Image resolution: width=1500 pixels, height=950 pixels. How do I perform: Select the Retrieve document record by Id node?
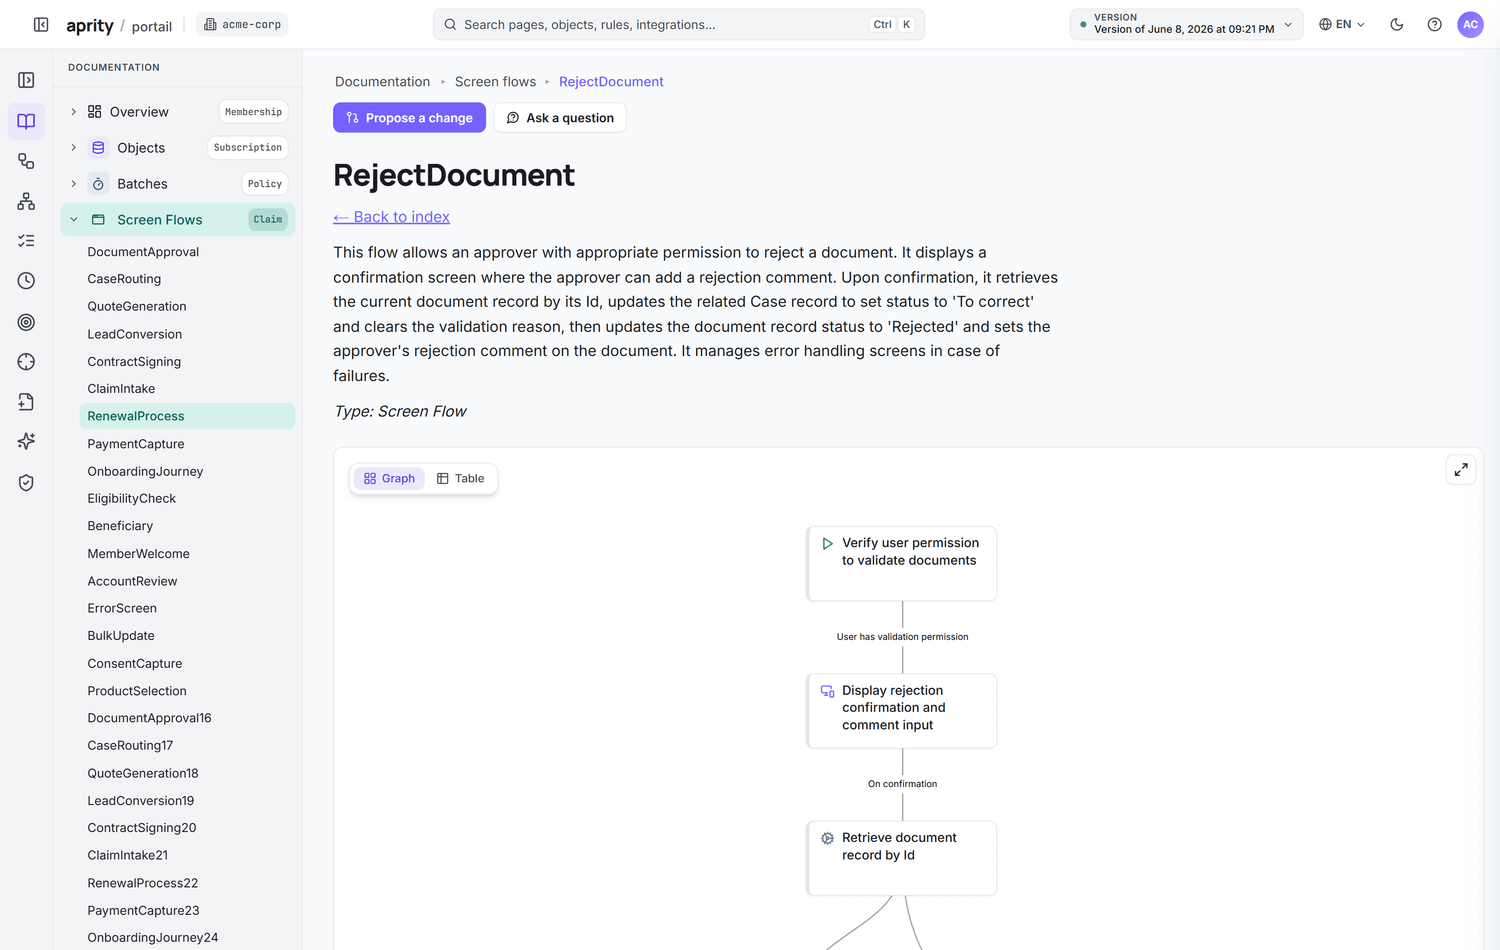point(902,858)
